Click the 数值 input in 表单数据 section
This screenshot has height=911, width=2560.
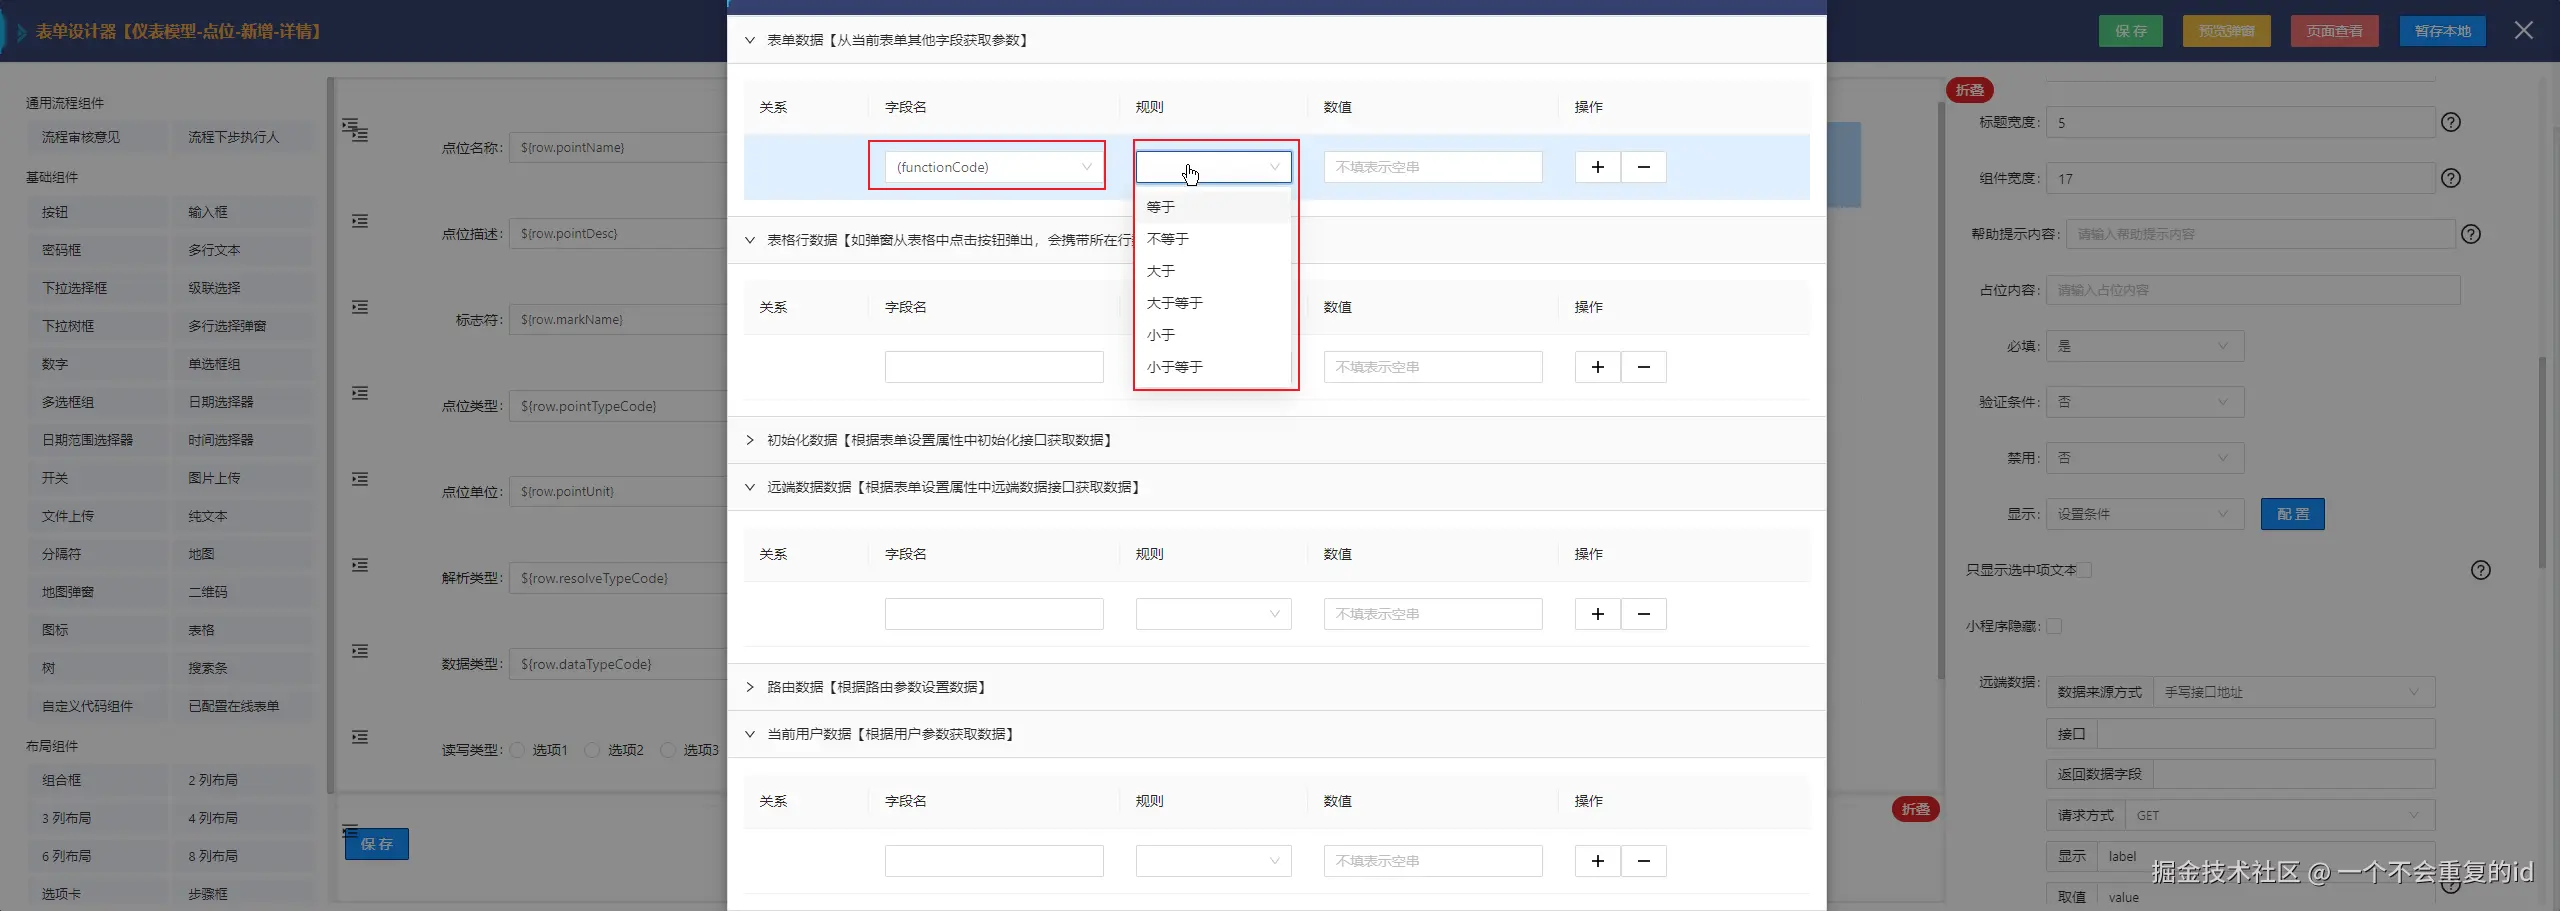(x=1433, y=167)
